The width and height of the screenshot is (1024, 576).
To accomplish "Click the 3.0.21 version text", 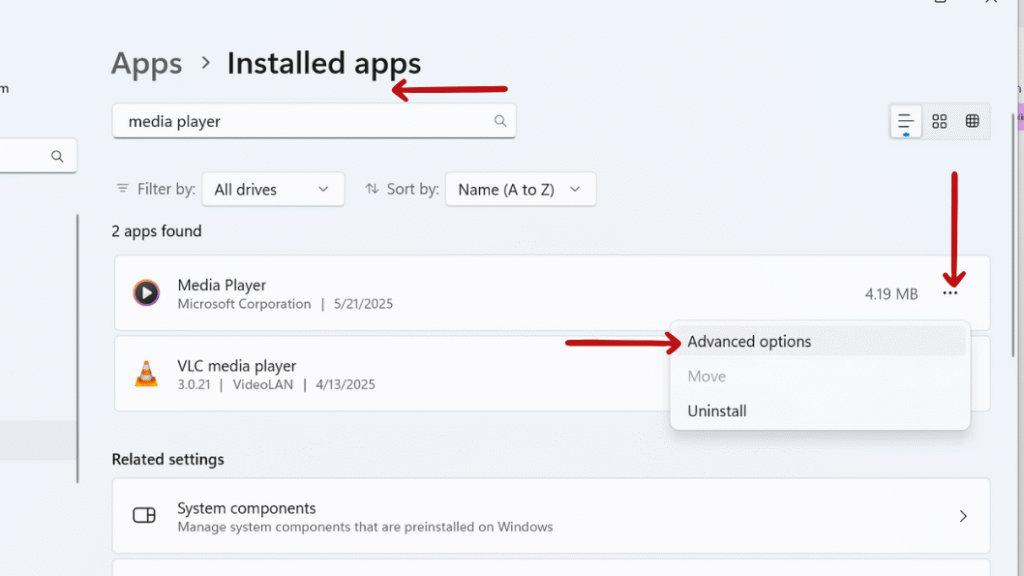I will 194,385.
